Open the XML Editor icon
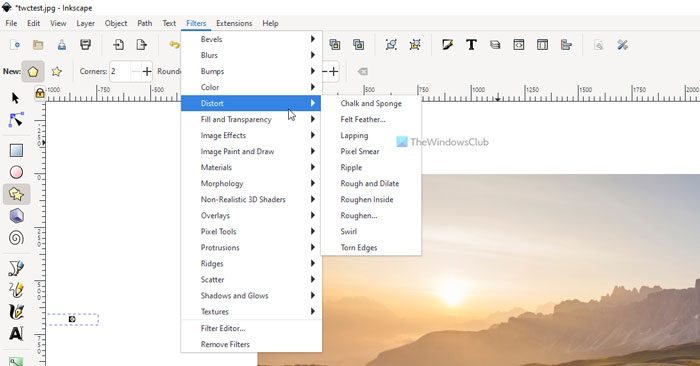Image resolution: width=700 pixels, height=366 pixels. (x=518, y=45)
